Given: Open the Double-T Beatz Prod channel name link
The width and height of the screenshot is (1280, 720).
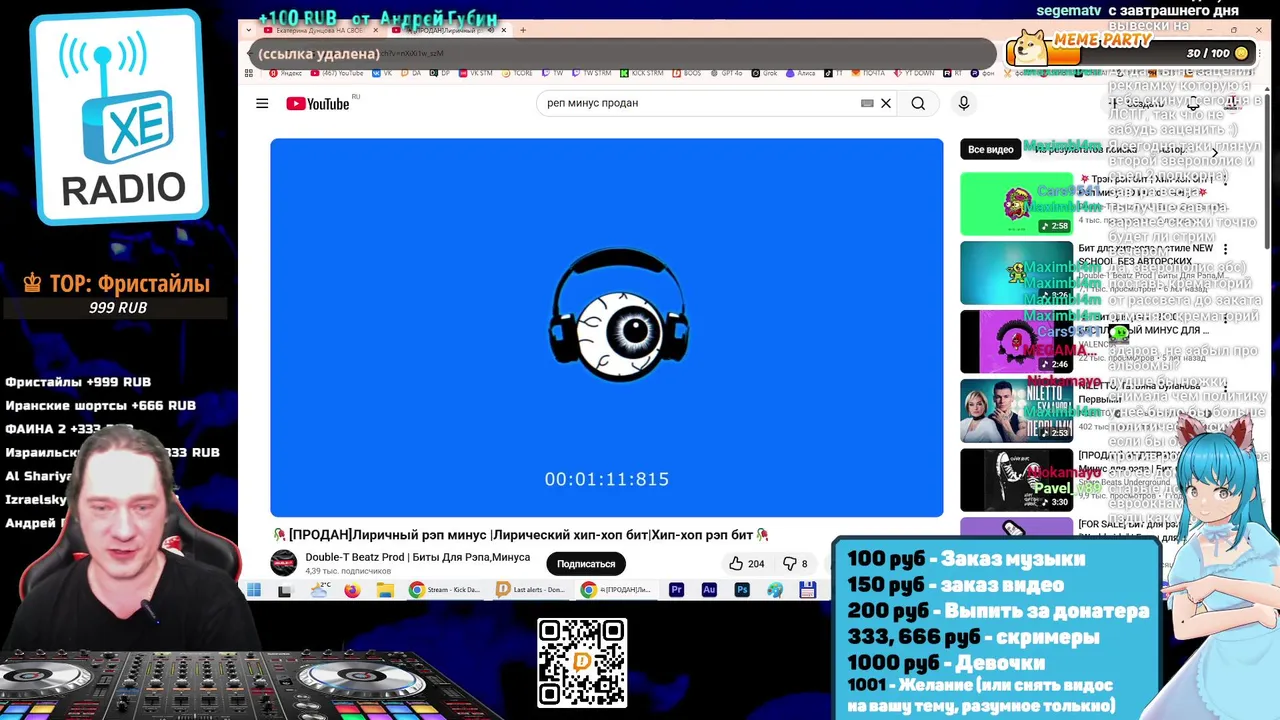Looking at the screenshot, I should [418, 557].
